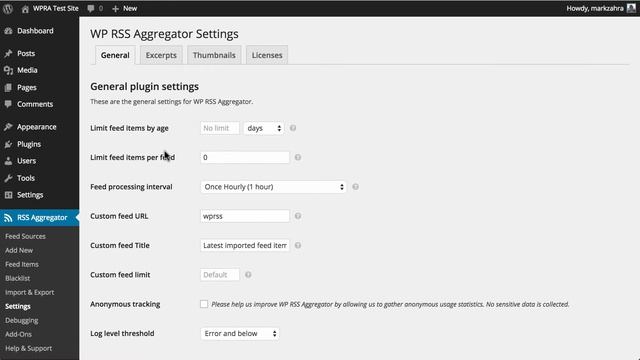Click New in the admin bar
The image size is (640, 360).
click(x=130, y=8)
